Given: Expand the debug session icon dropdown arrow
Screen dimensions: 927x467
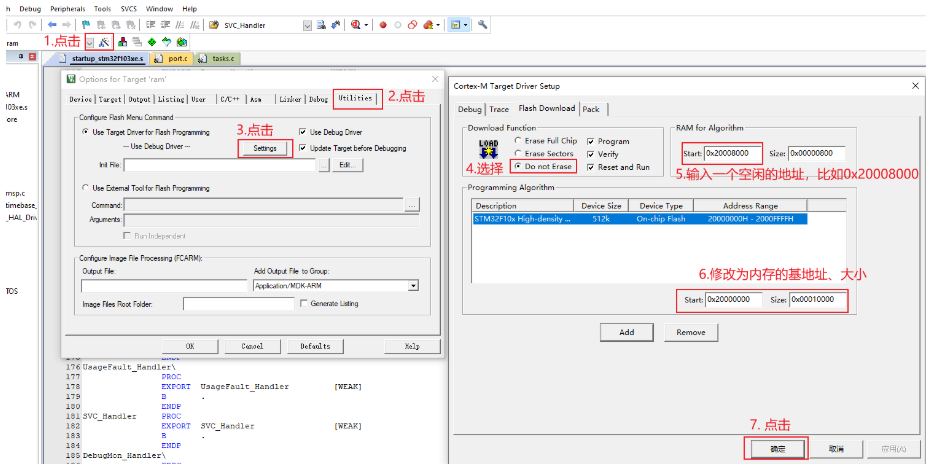Looking at the screenshot, I should [x=367, y=25].
